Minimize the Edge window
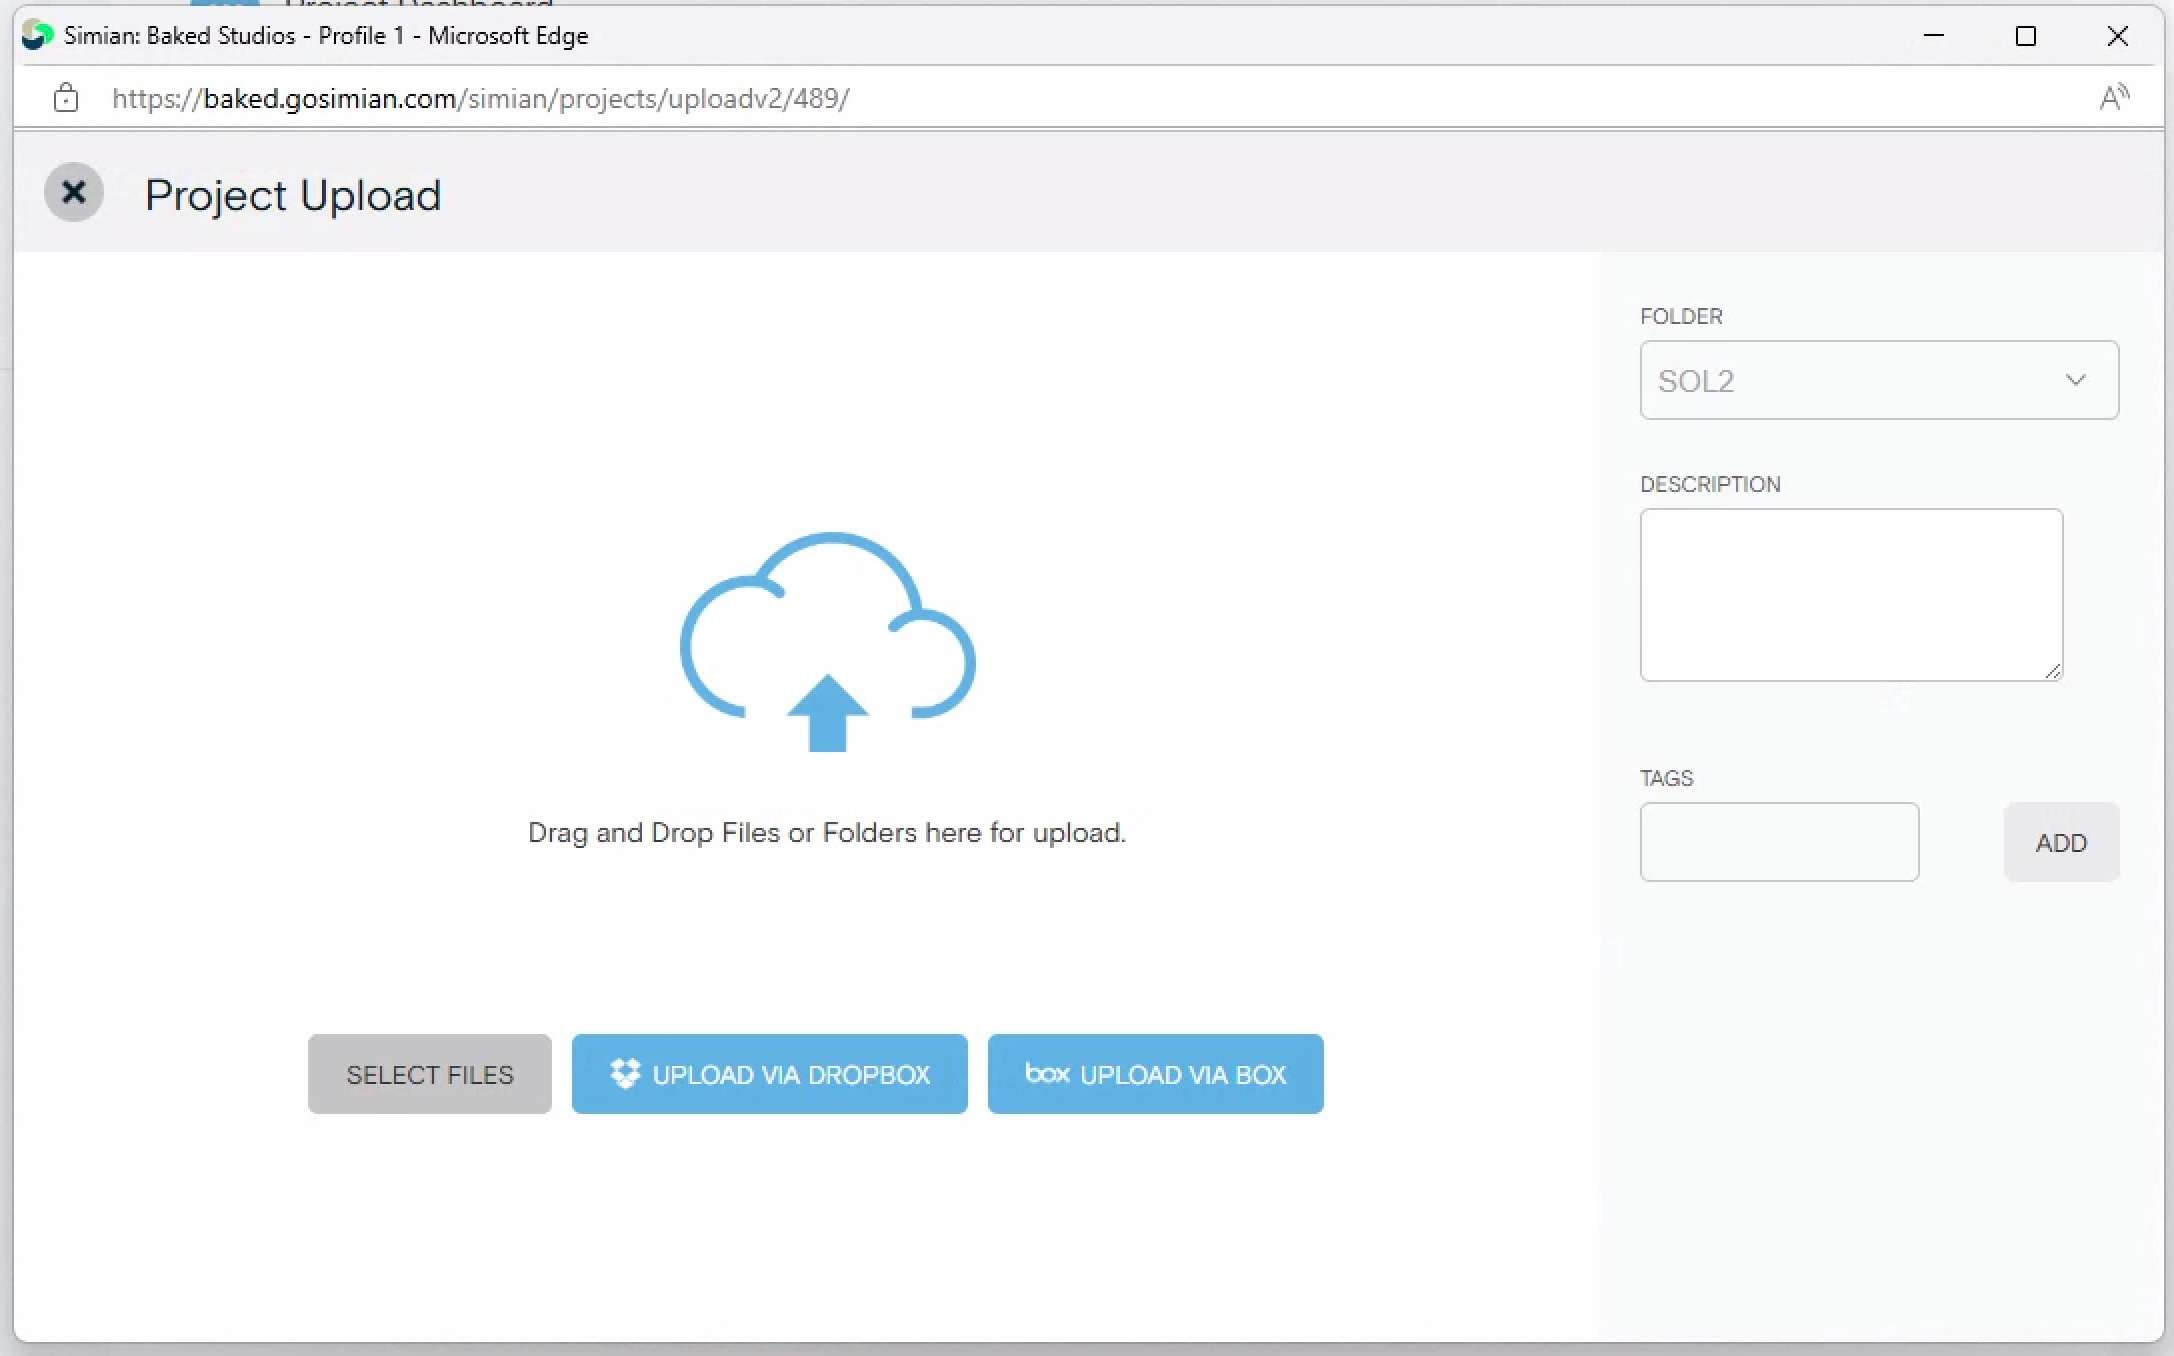The height and width of the screenshot is (1356, 2174). coord(1934,36)
